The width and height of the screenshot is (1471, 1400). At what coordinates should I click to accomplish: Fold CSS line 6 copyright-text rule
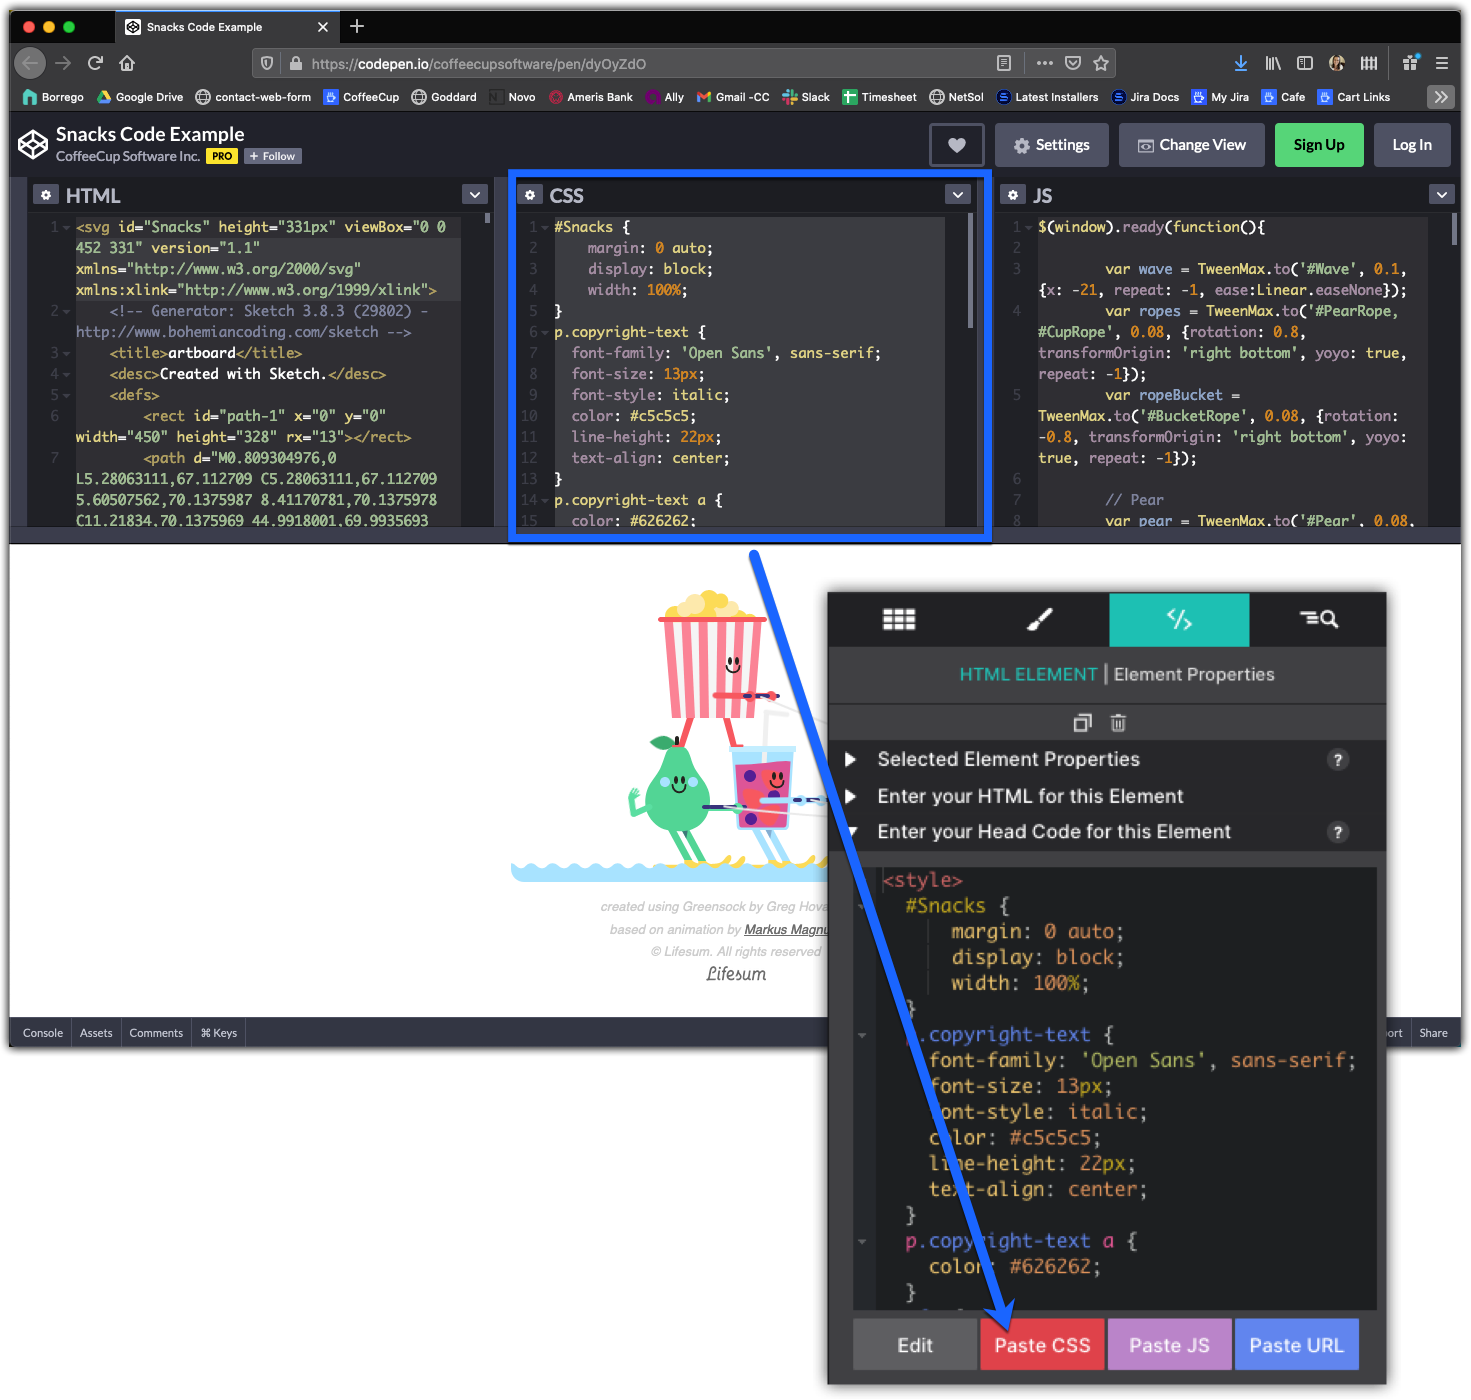pyautogui.click(x=545, y=333)
